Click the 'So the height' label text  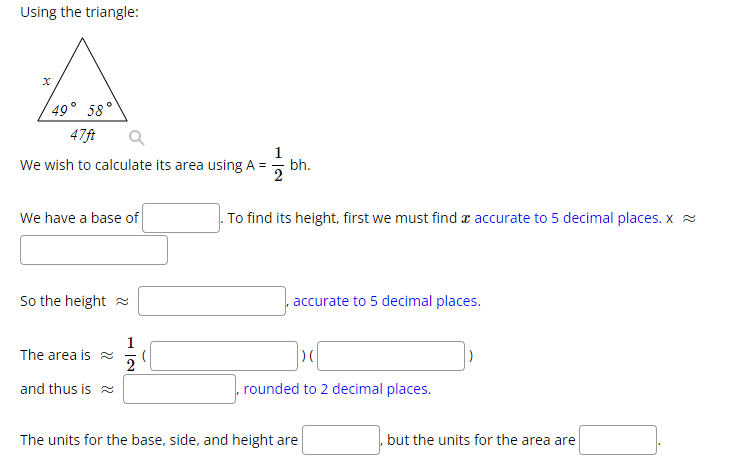pos(63,301)
